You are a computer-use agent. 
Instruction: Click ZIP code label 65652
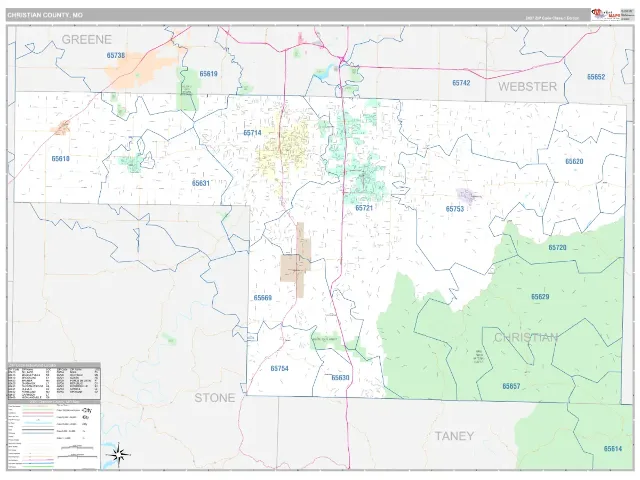coord(596,77)
